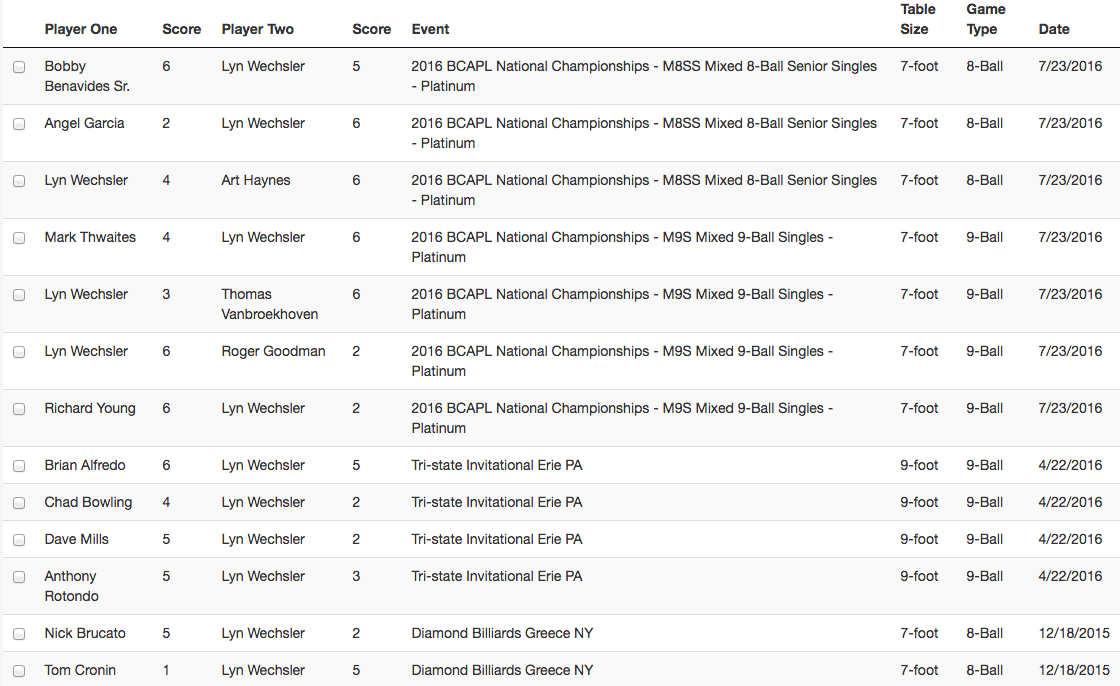1120x686 pixels.
Task: Click the Player One column header
Action: [x=81, y=29]
